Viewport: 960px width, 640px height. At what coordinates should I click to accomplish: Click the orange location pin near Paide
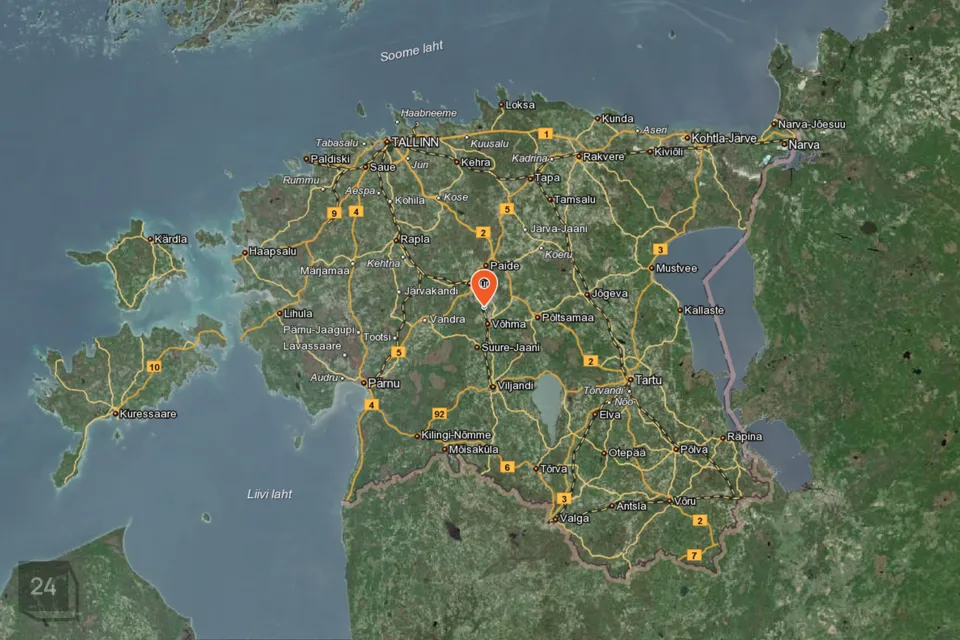(x=484, y=288)
